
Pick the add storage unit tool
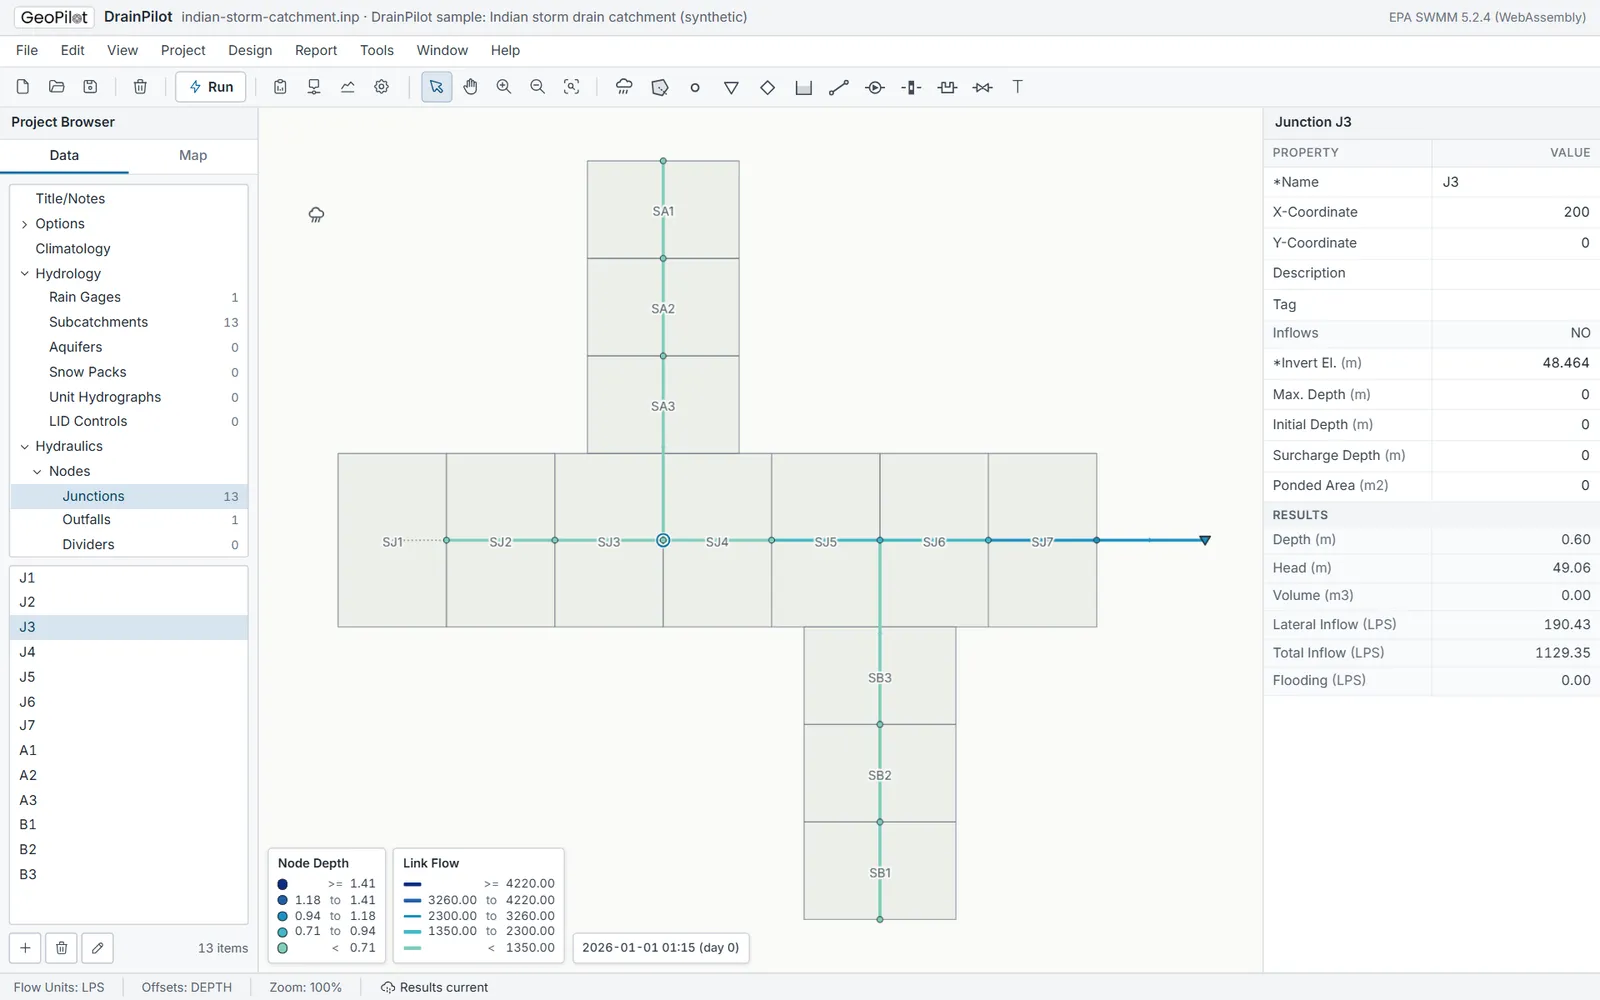tap(803, 87)
